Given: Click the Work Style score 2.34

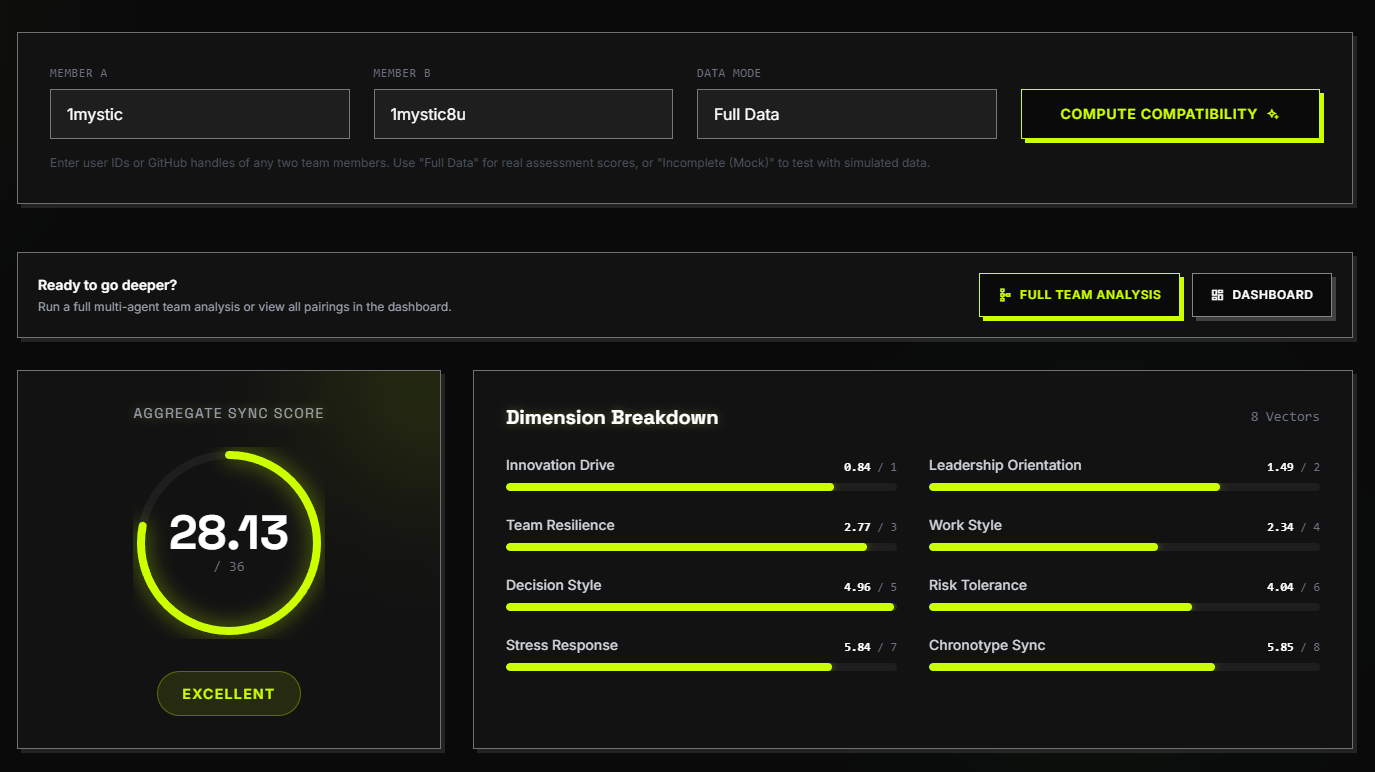Looking at the screenshot, I should [x=1280, y=527].
